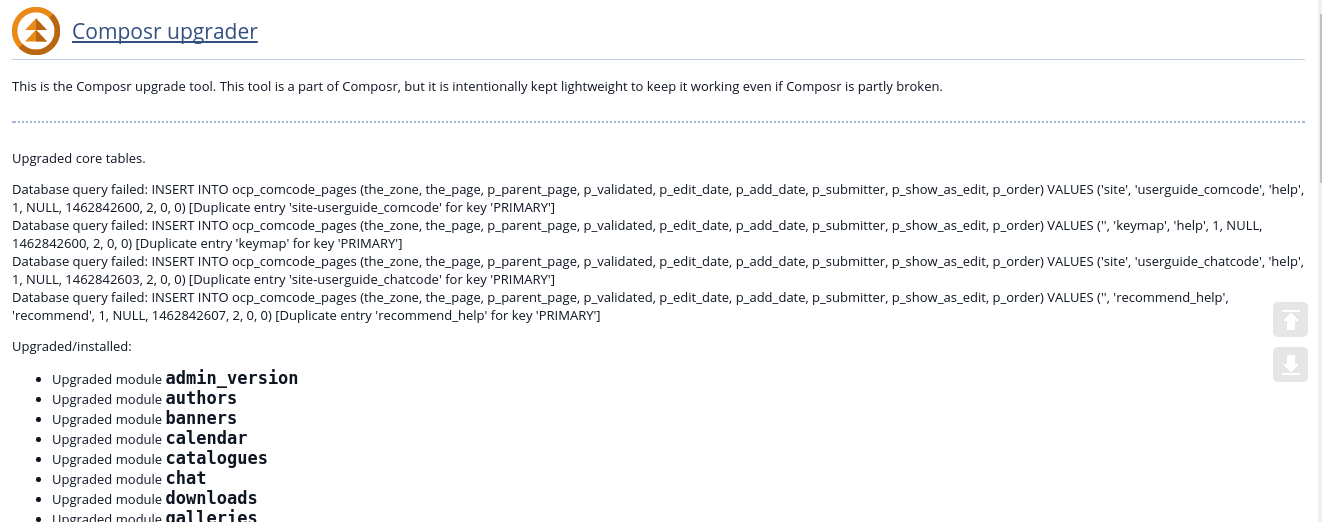1322x522 pixels.
Task: Select the calendar module entry
Action: point(149,438)
